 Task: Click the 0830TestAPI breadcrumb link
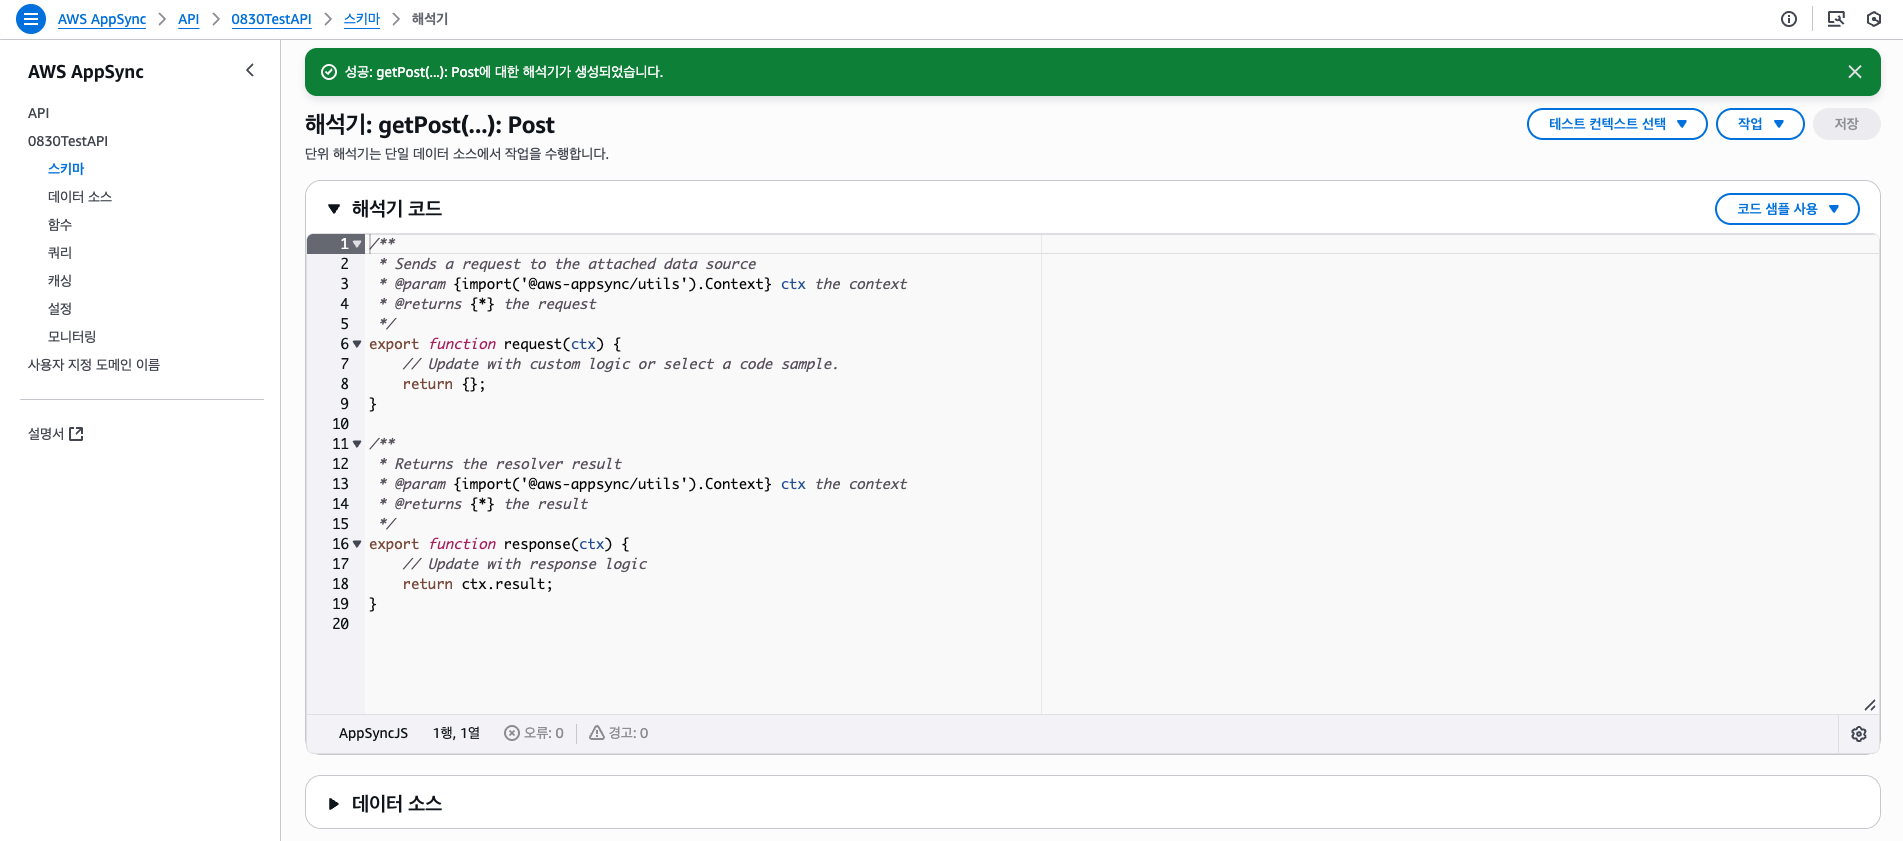coord(271,19)
